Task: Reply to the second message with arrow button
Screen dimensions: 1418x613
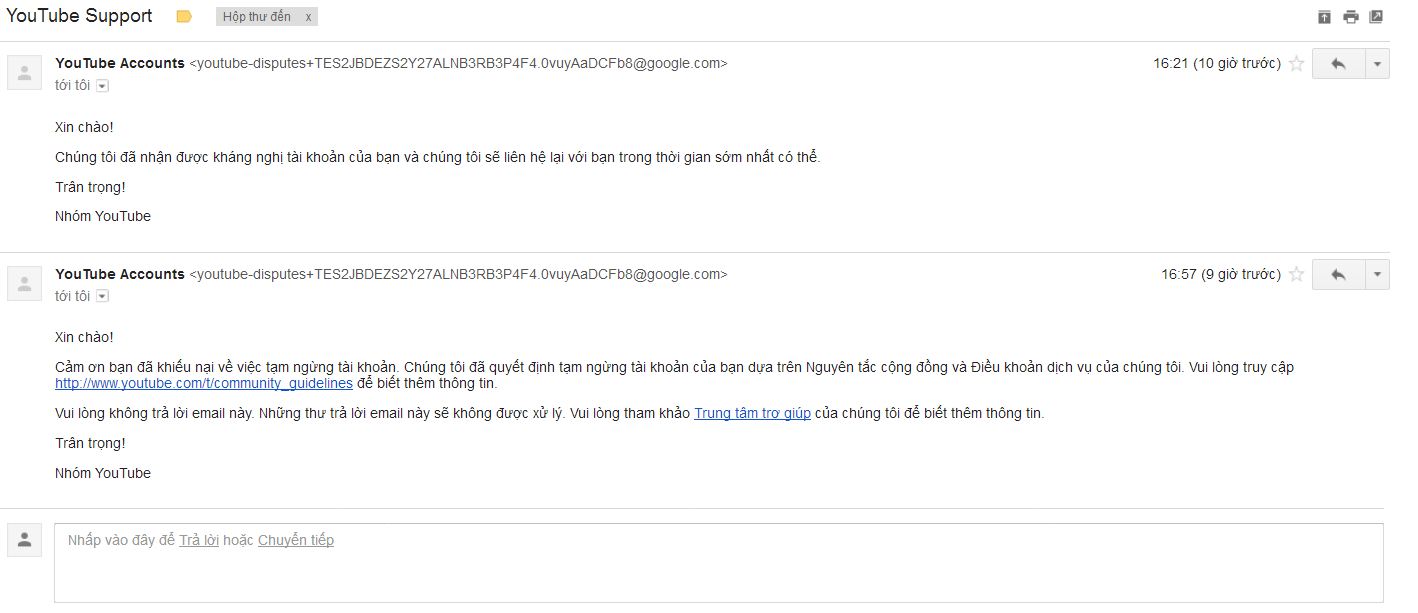Action: coord(1338,275)
